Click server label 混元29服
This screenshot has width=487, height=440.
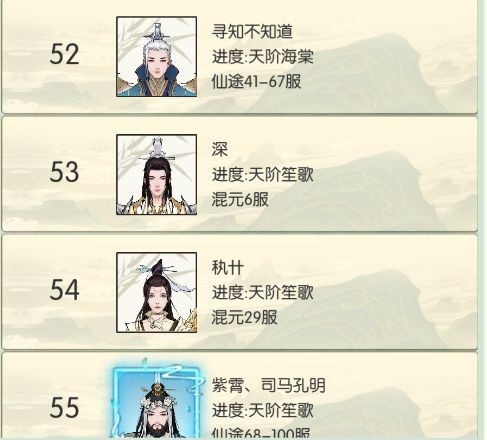(244, 317)
